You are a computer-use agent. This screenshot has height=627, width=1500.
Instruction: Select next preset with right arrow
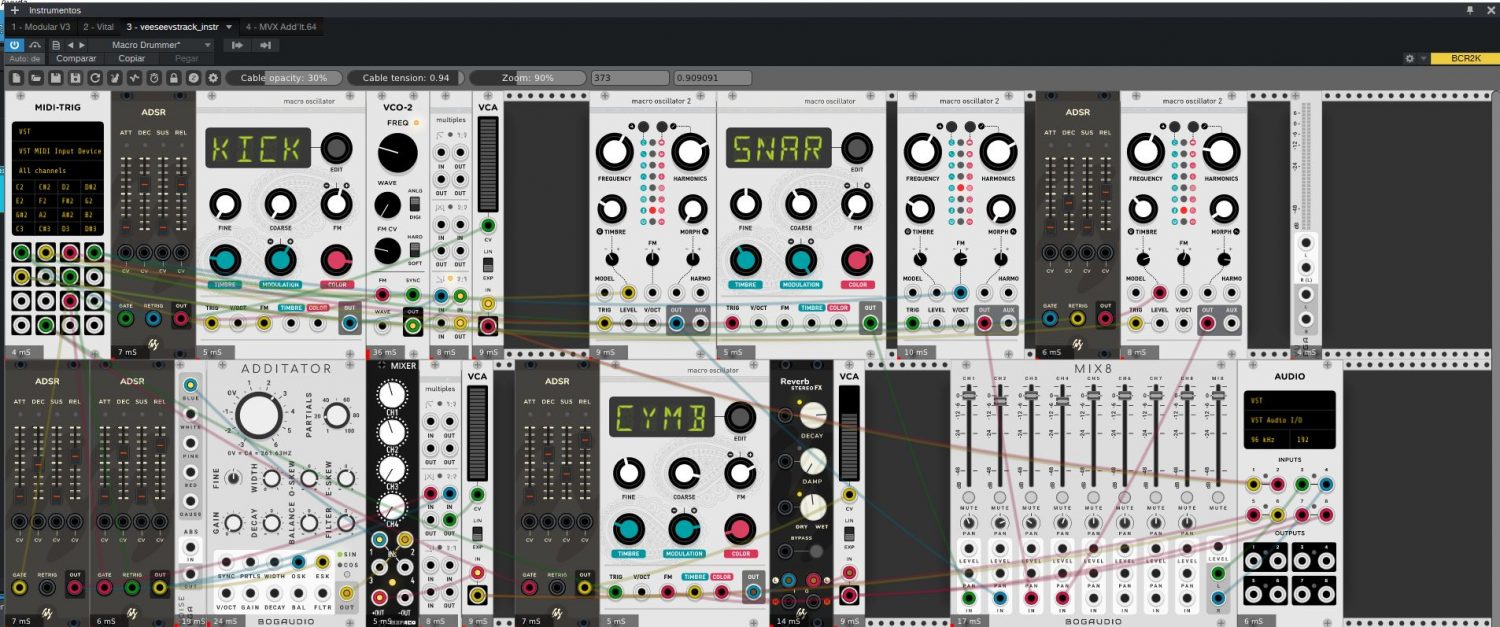(82, 45)
